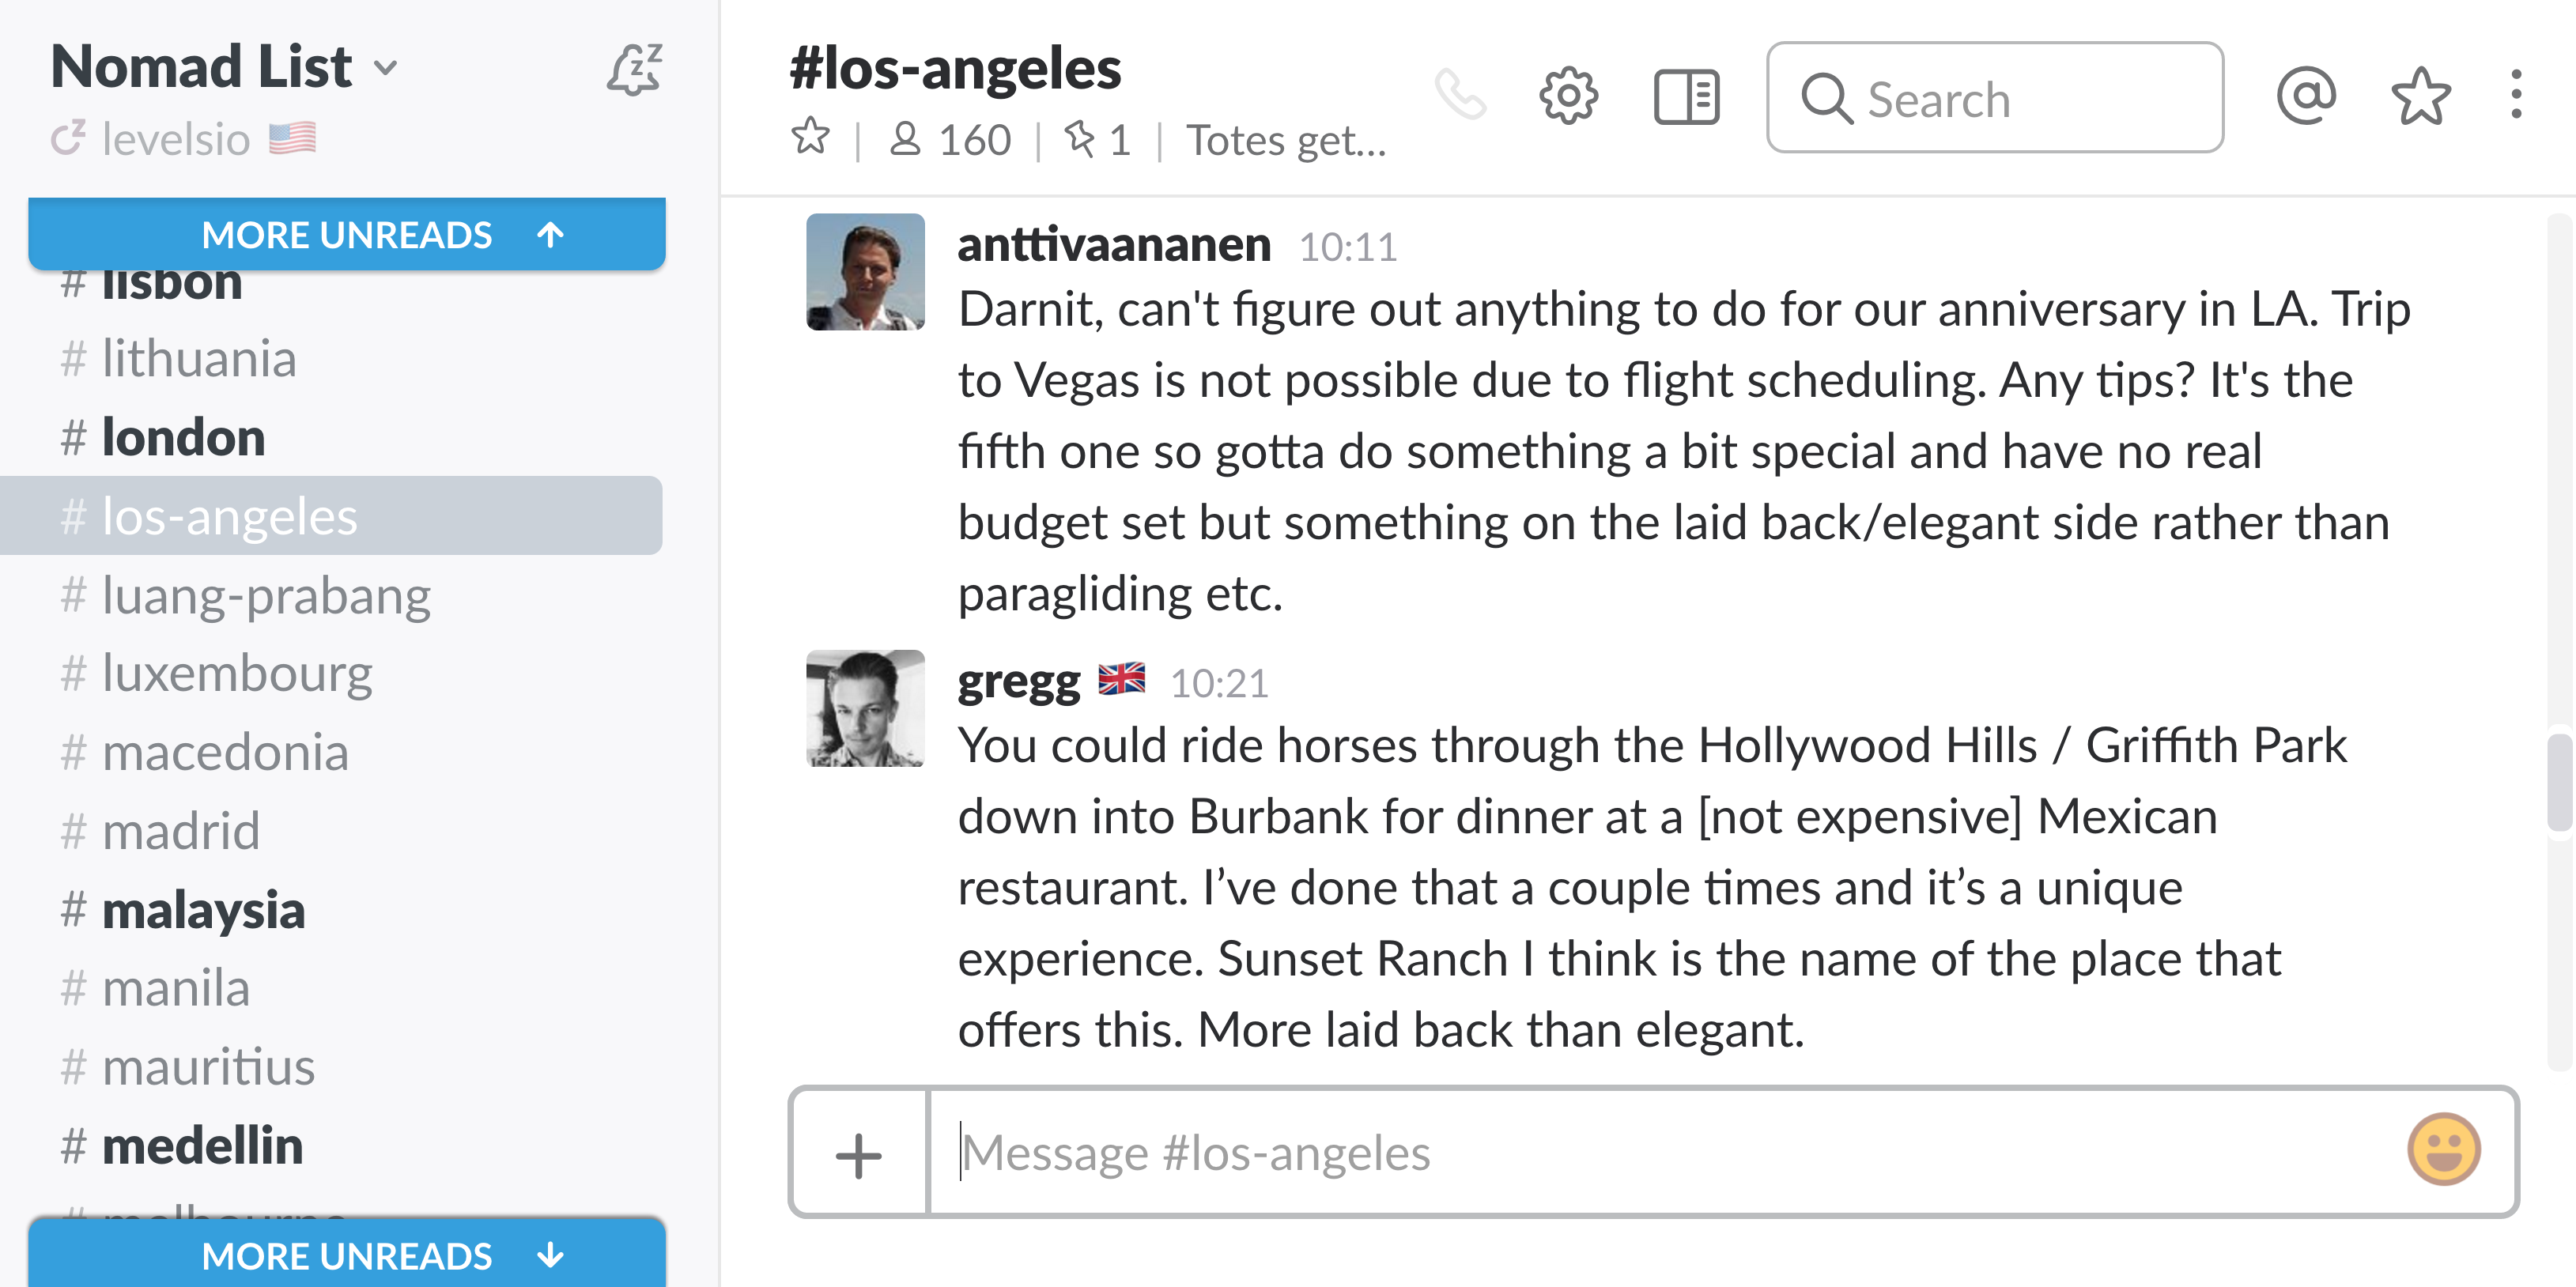Show mentions with the @ icon
Image resolution: width=2576 pixels, height=1287 pixels.
click(x=2306, y=96)
